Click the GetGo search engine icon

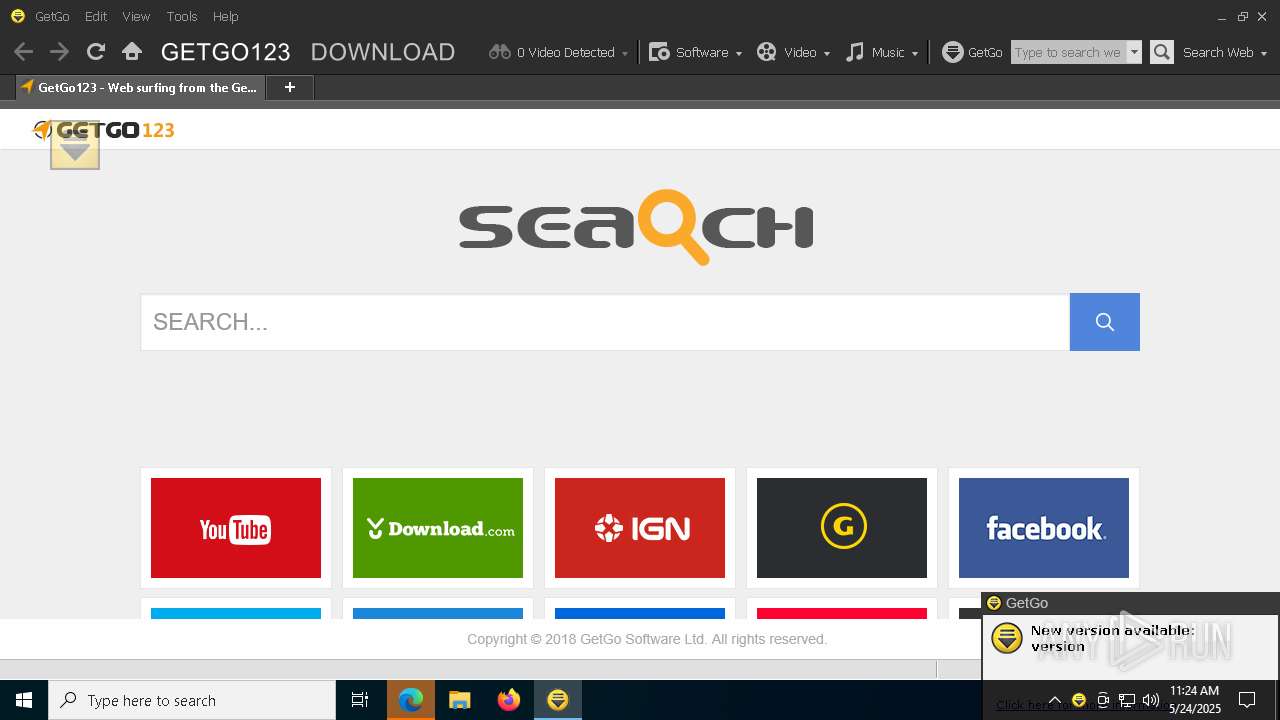[x=953, y=52]
